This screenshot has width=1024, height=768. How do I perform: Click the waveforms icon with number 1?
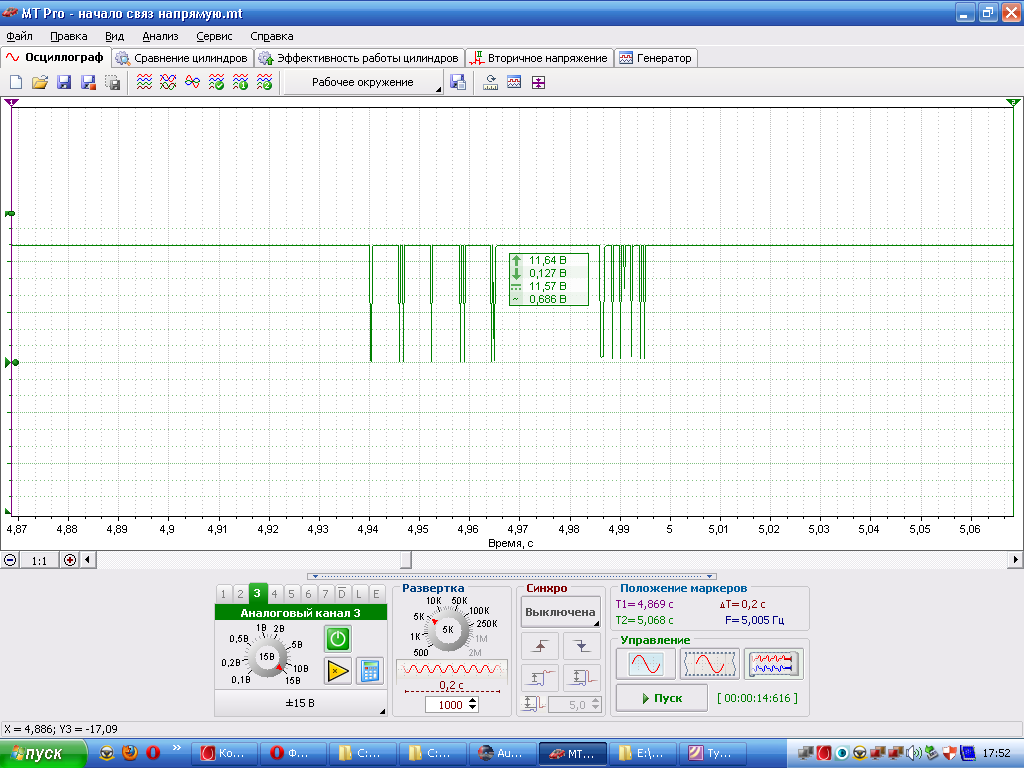[x=240, y=82]
